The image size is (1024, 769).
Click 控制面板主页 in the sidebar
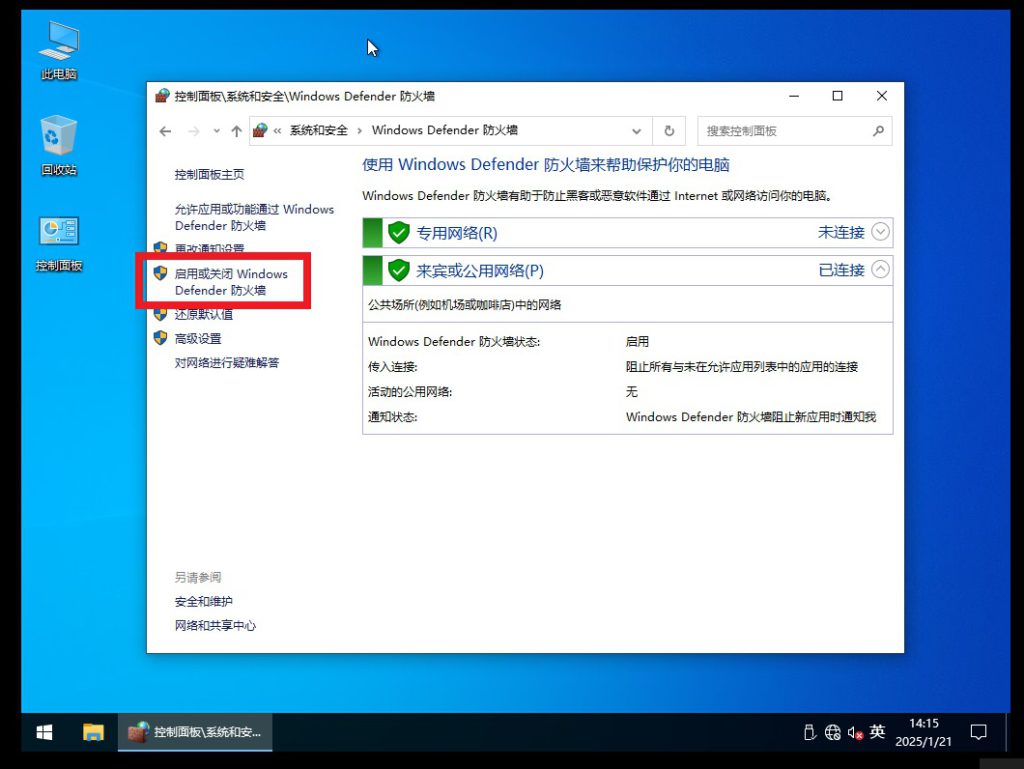pyautogui.click(x=209, y=174)
